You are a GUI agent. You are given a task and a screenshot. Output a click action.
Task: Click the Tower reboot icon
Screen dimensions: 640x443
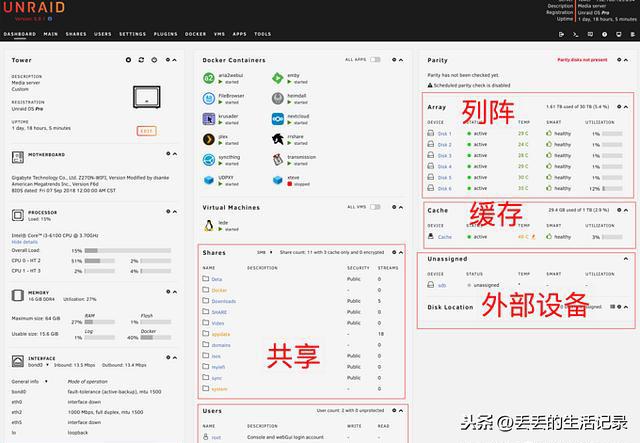141,60
